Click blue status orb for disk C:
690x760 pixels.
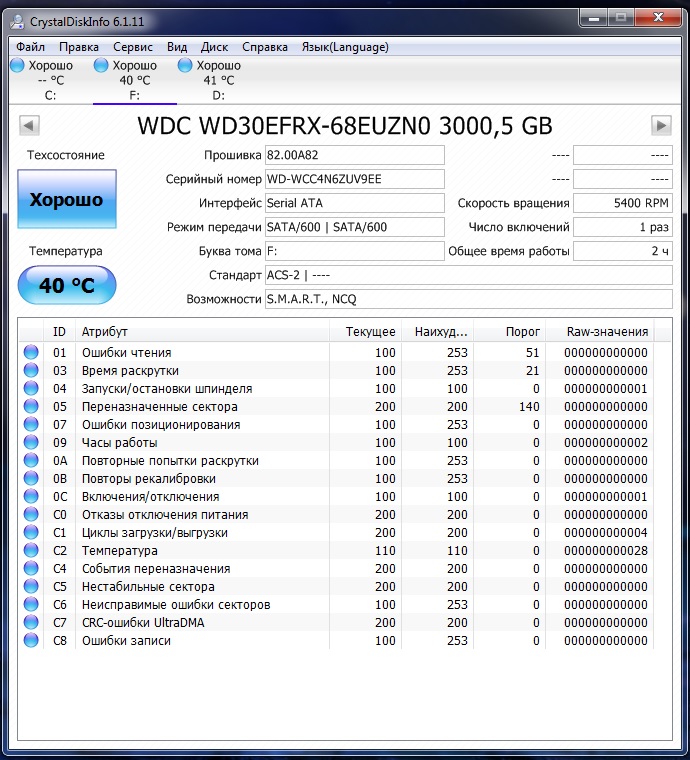tap(17, 65)
